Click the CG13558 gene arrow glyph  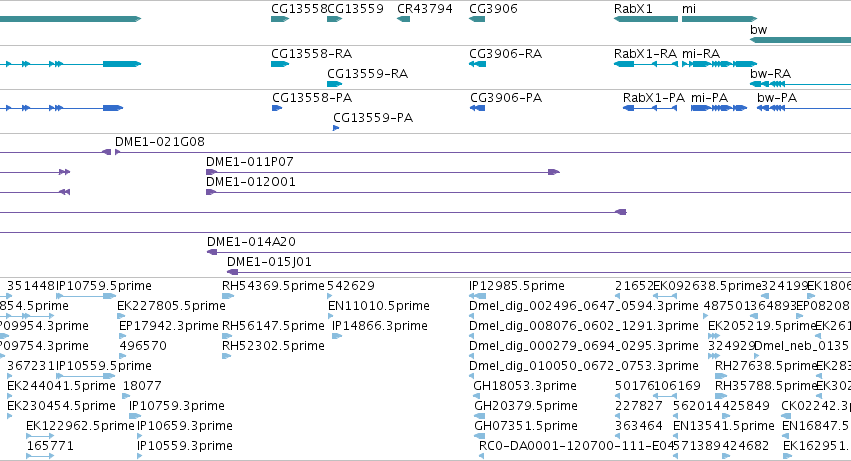click(x=280, y=19)
